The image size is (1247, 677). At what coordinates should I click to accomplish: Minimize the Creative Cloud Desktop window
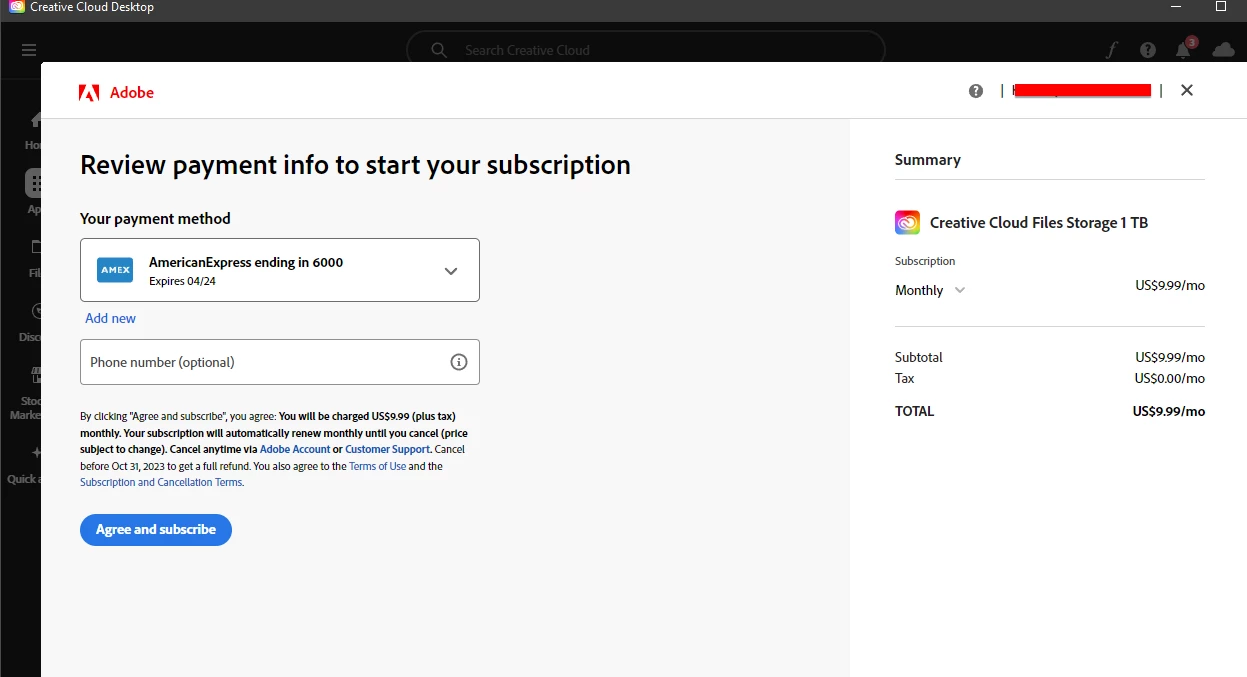pos(1174,6)
